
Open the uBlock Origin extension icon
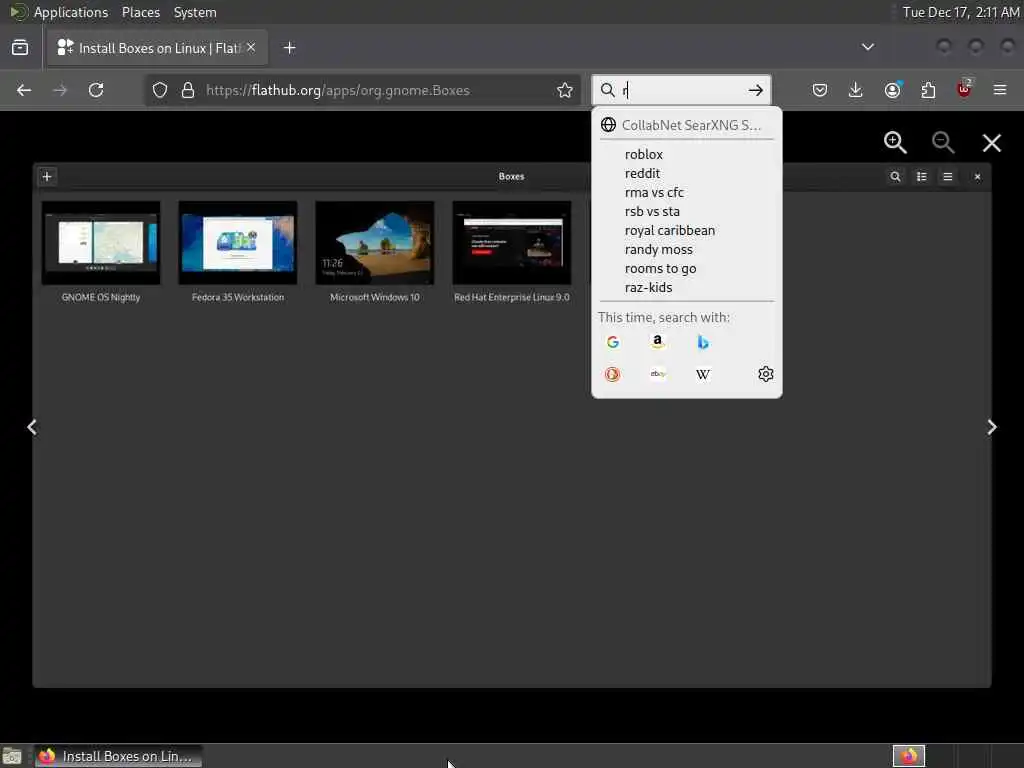tap(964, 90)
